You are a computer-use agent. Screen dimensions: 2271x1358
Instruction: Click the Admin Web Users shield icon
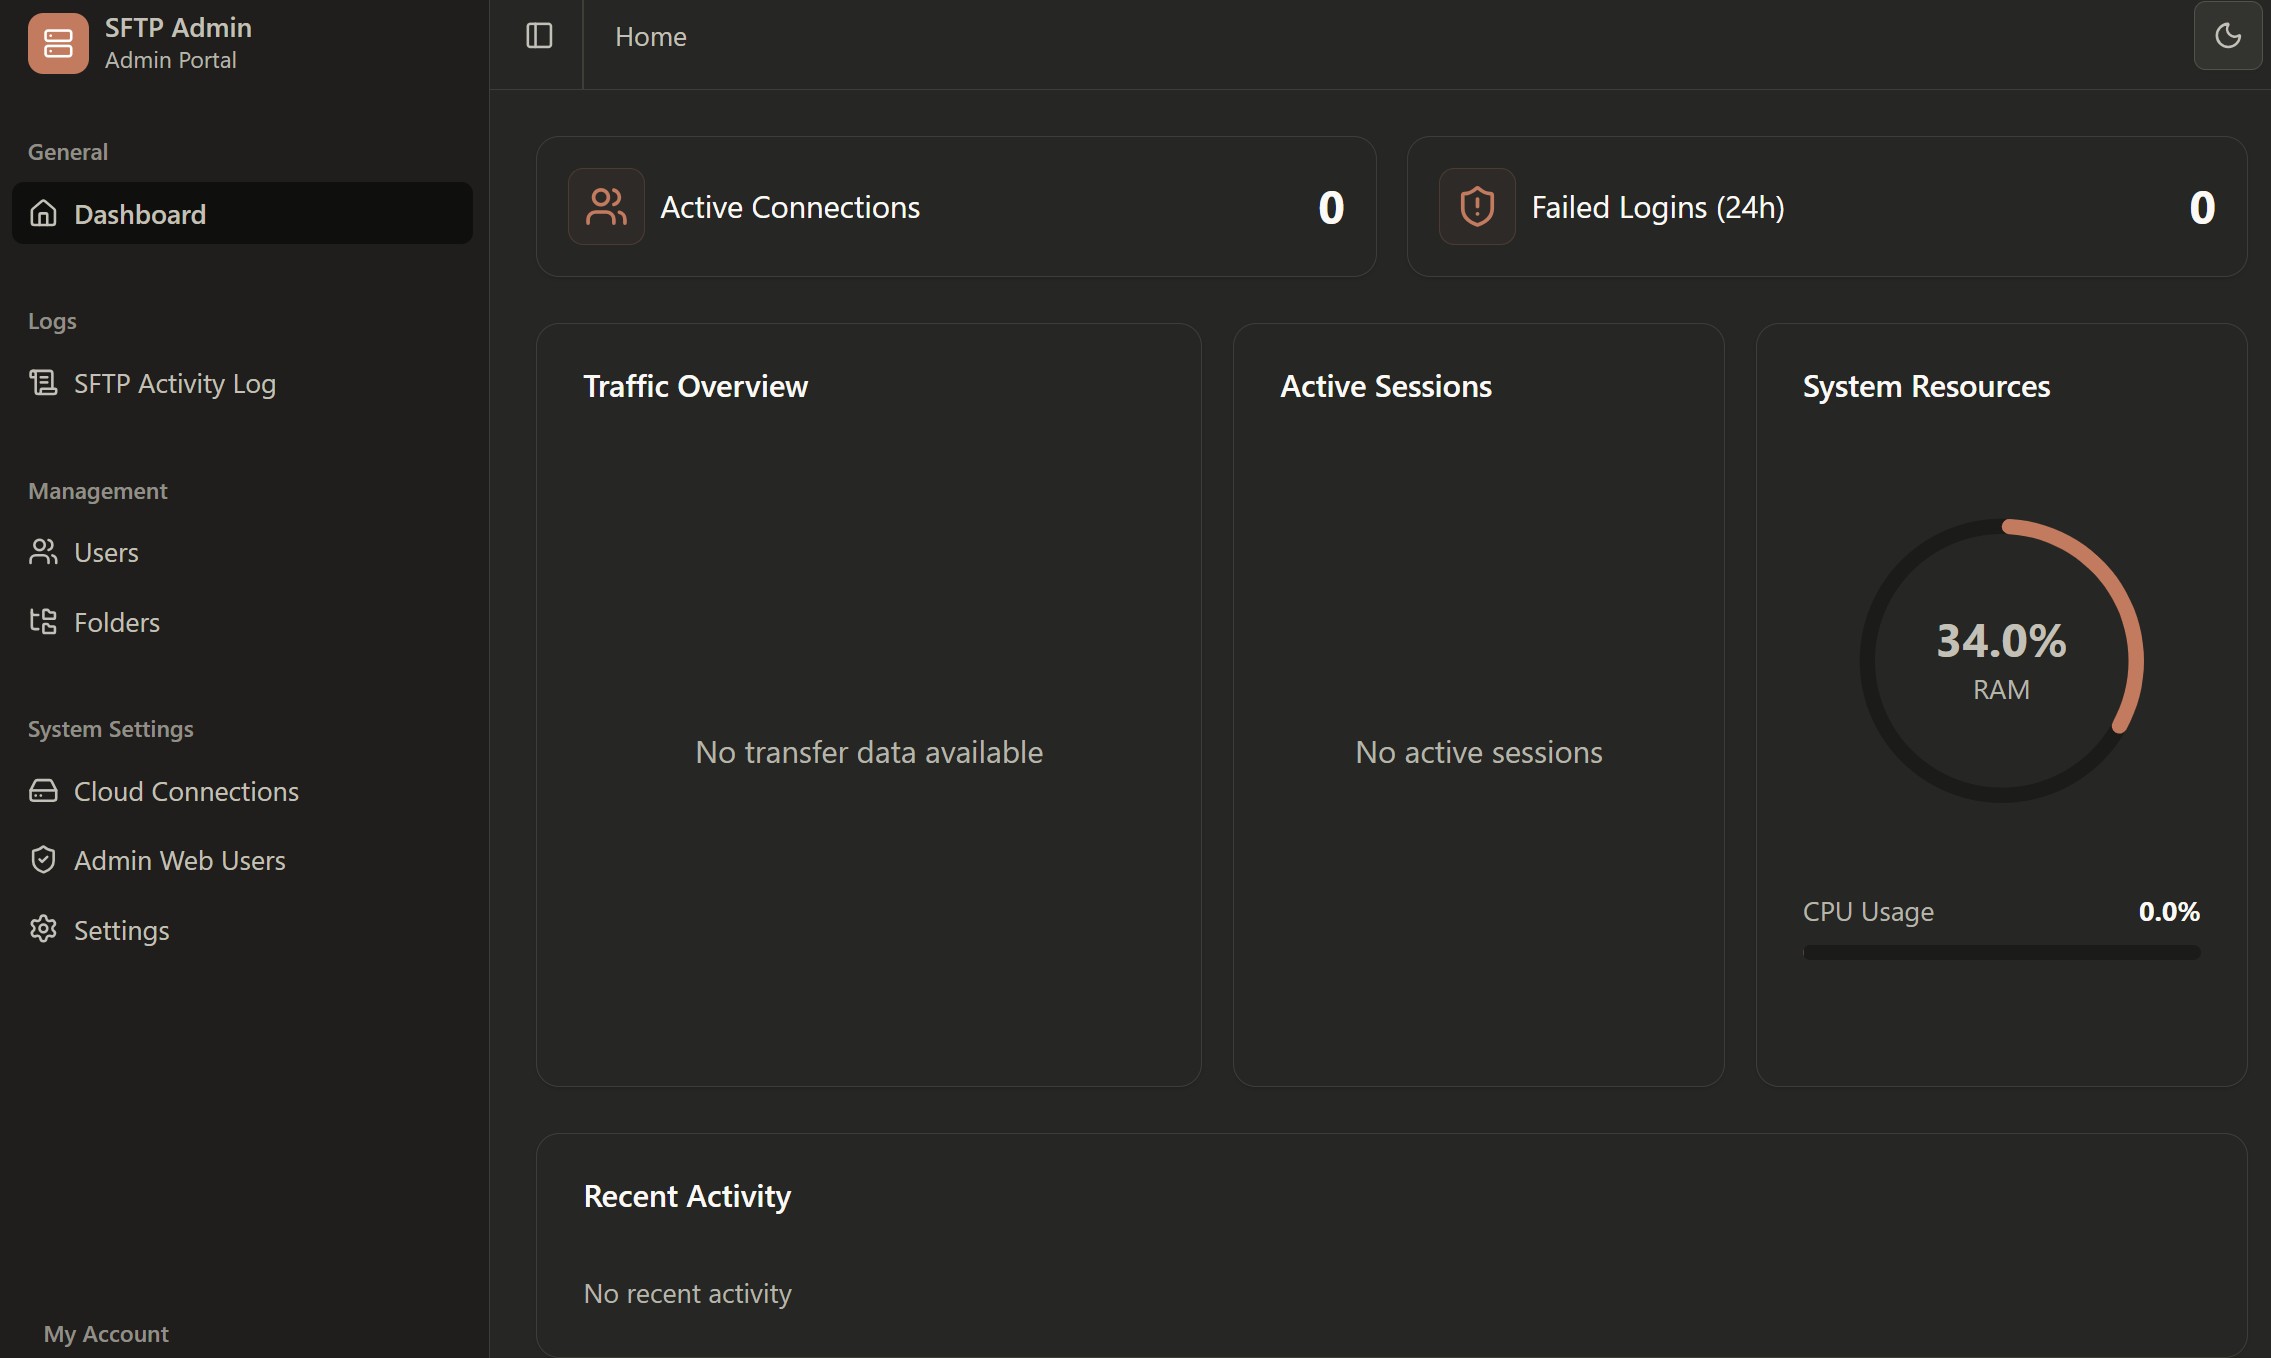43,860
